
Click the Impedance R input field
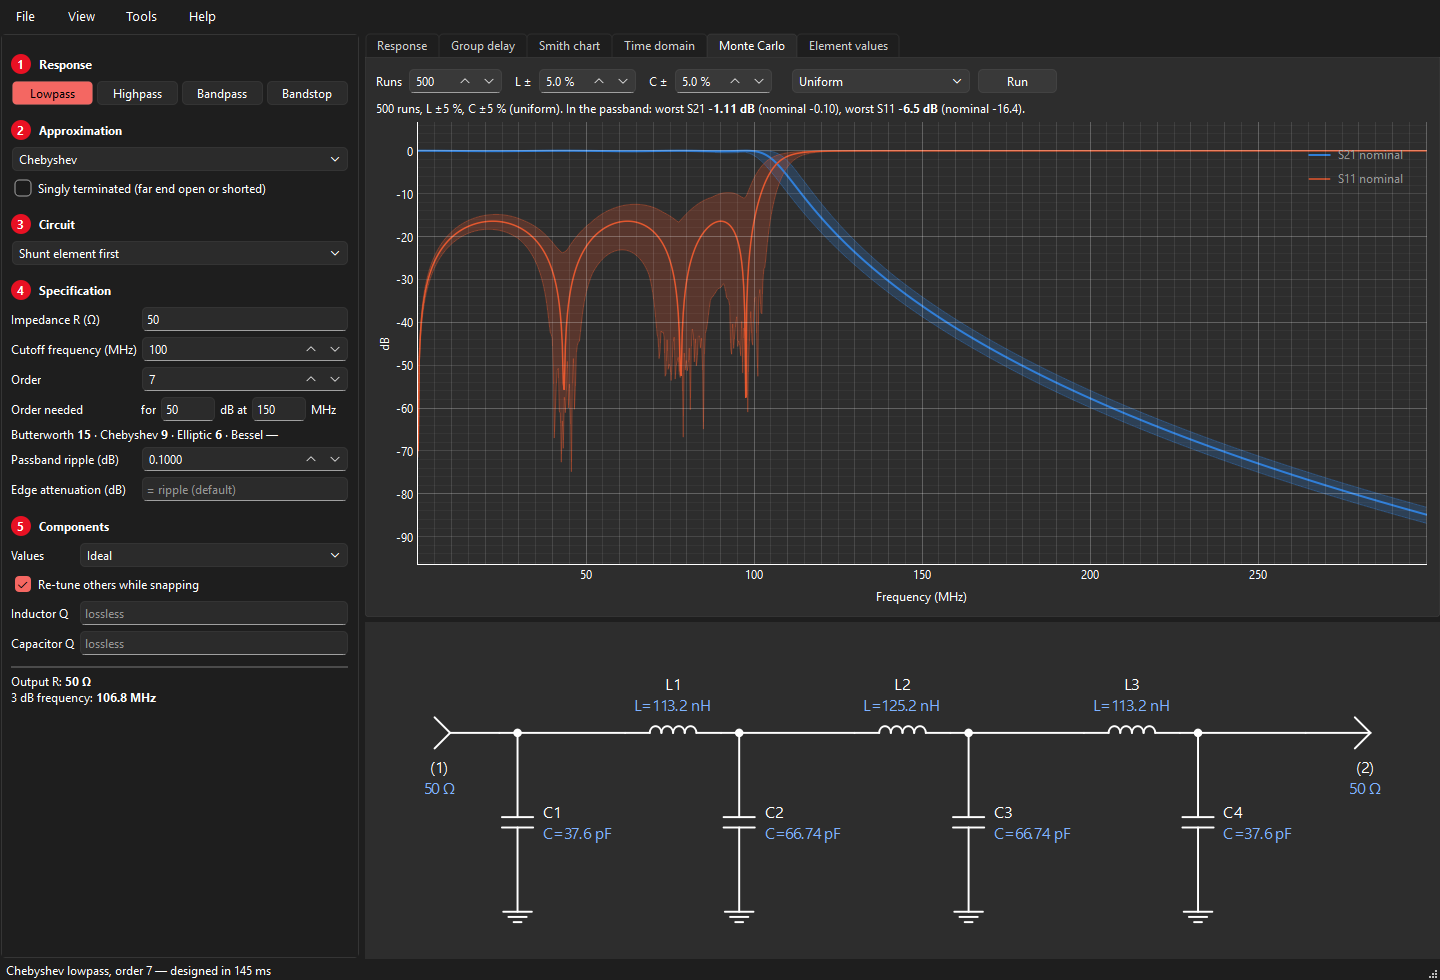pyautogui.click(x=245, y=319)
